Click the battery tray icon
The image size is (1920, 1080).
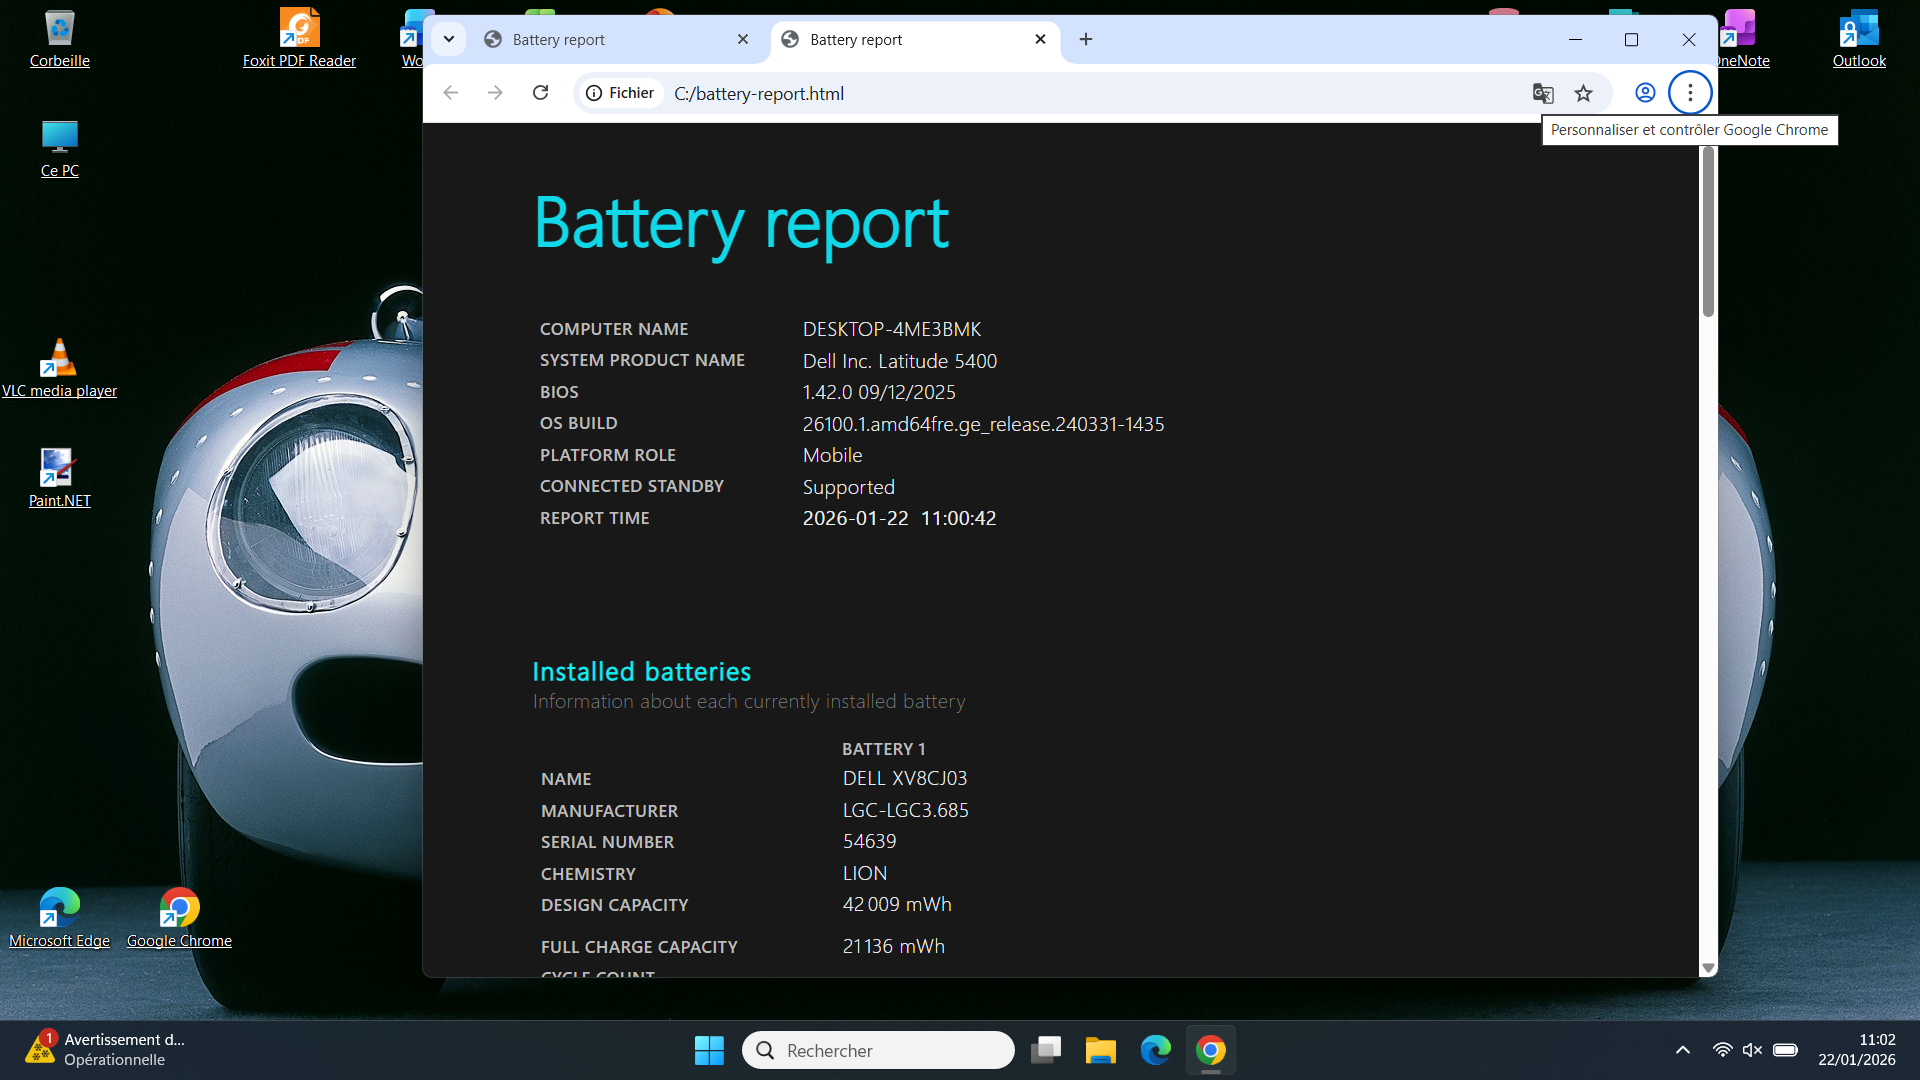pyautogui.click(x=1785, y=1050)
